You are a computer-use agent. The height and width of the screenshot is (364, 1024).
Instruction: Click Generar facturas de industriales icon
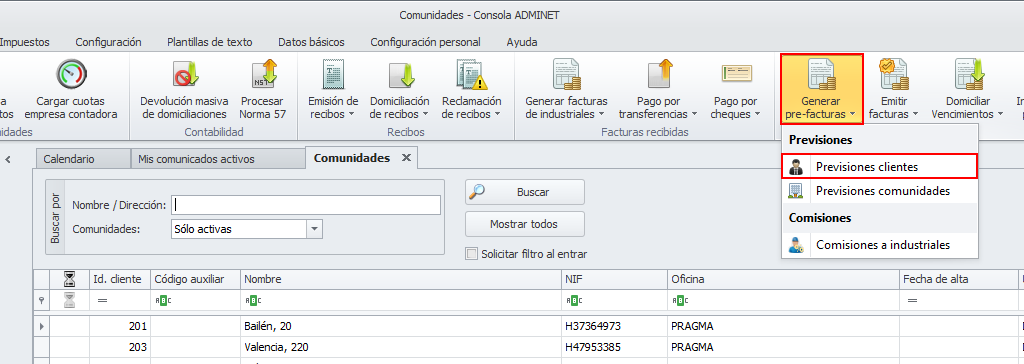pyautogui.click(x=566, y=74)
